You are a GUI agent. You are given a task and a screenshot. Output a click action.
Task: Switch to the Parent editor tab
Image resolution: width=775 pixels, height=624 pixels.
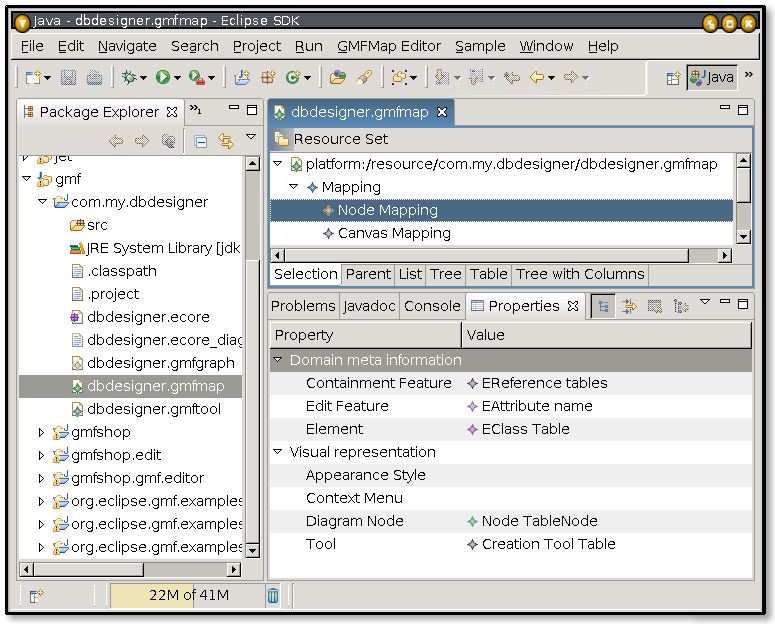[x=368, y=274]
